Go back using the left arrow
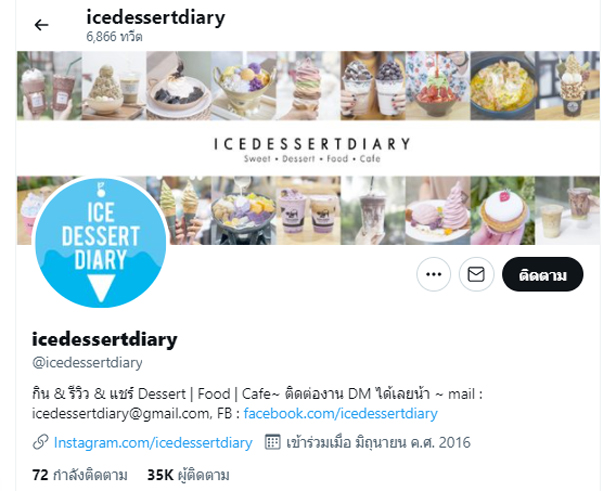The width and height of the screenshot is (616, 491). pos(41,25)
